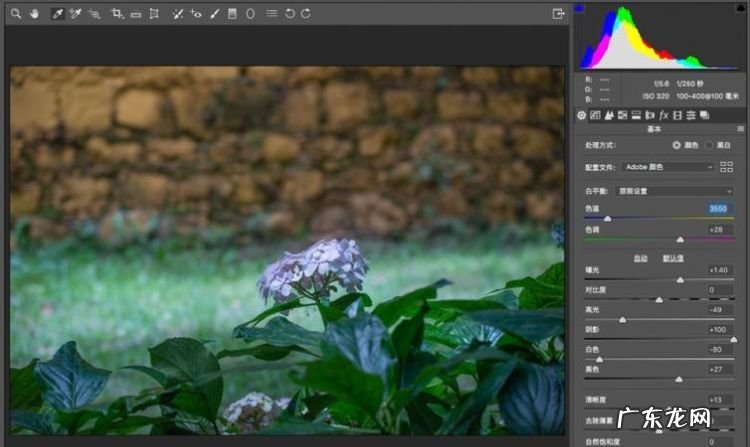This screenshot has width=750, height=447.
Task: Open the HSL Adjustments panel tab
Action: pos(622,115)
